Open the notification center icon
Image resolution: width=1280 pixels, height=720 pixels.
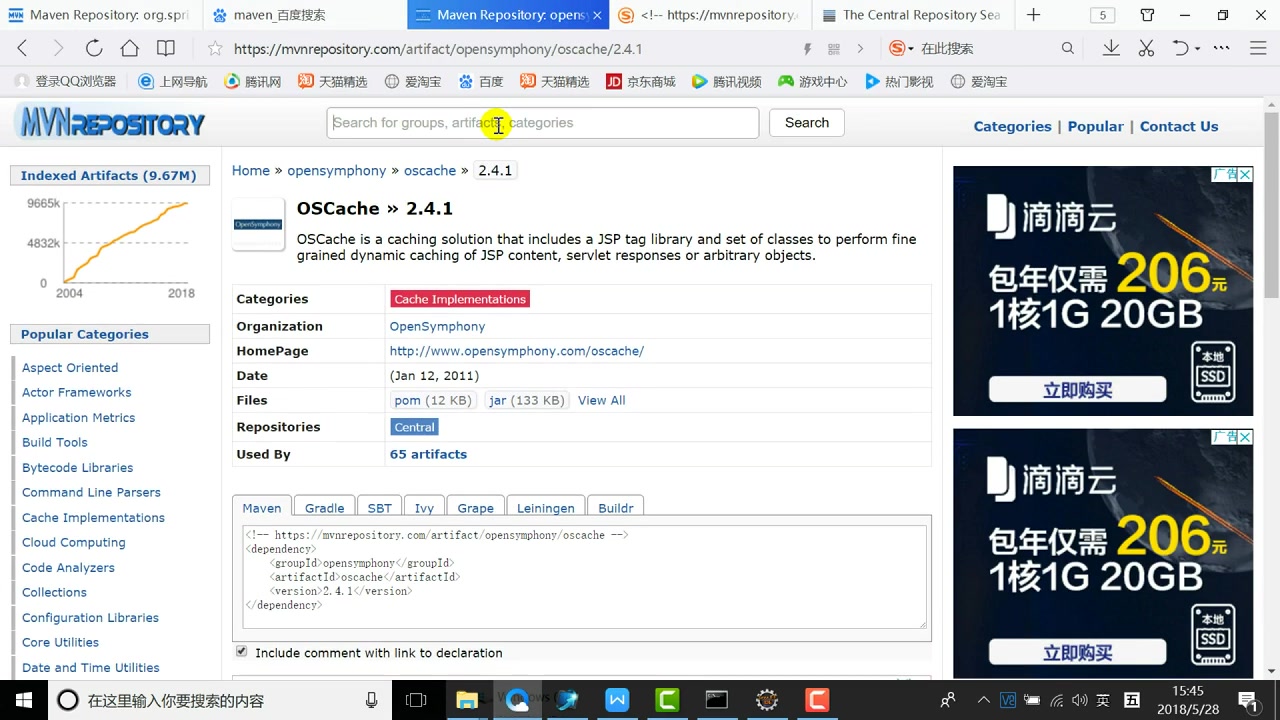tap(1247, 700)
